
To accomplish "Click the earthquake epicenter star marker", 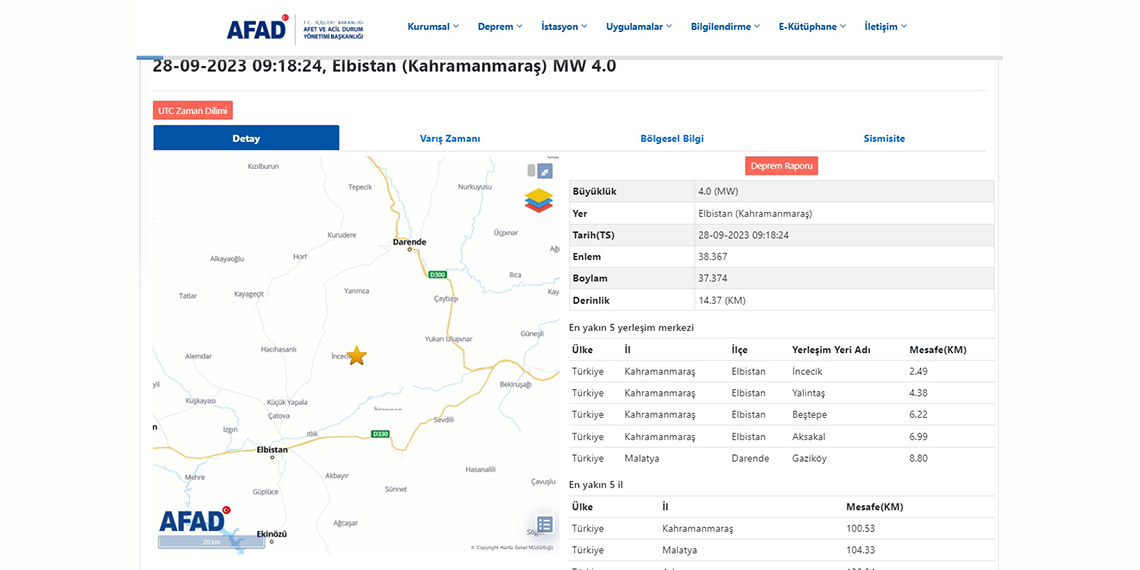I will [x=357, y=356].
